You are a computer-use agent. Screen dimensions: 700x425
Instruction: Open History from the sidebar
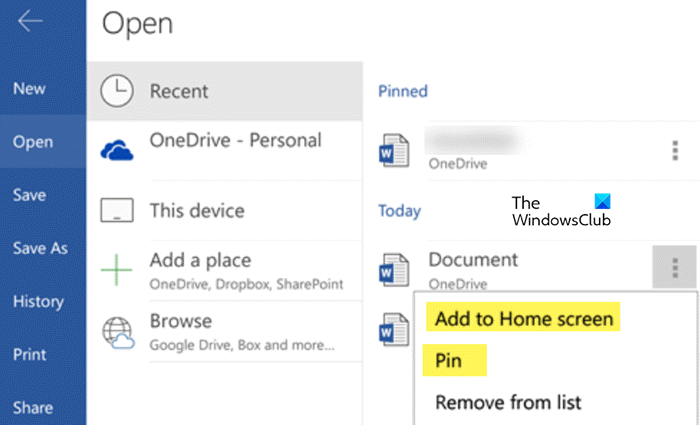[39, 301]
